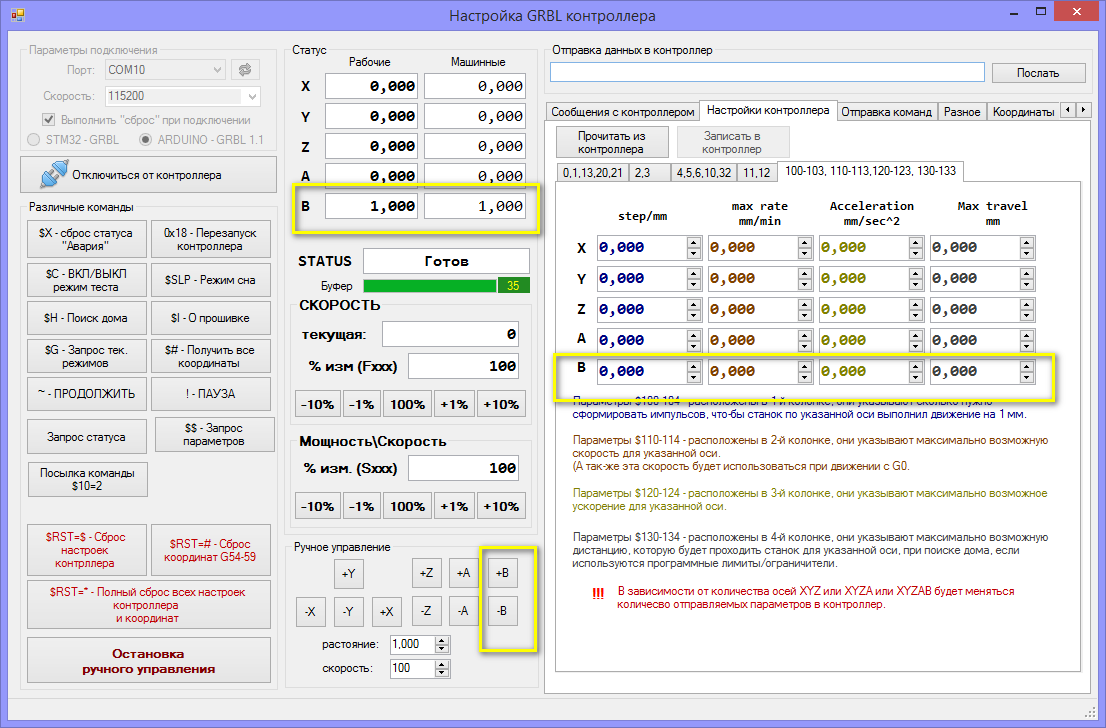The height and width of the screenshot is (728, 1106).
Task: Click the Acceleration spinner for Z axis
Action: [916, 310]
